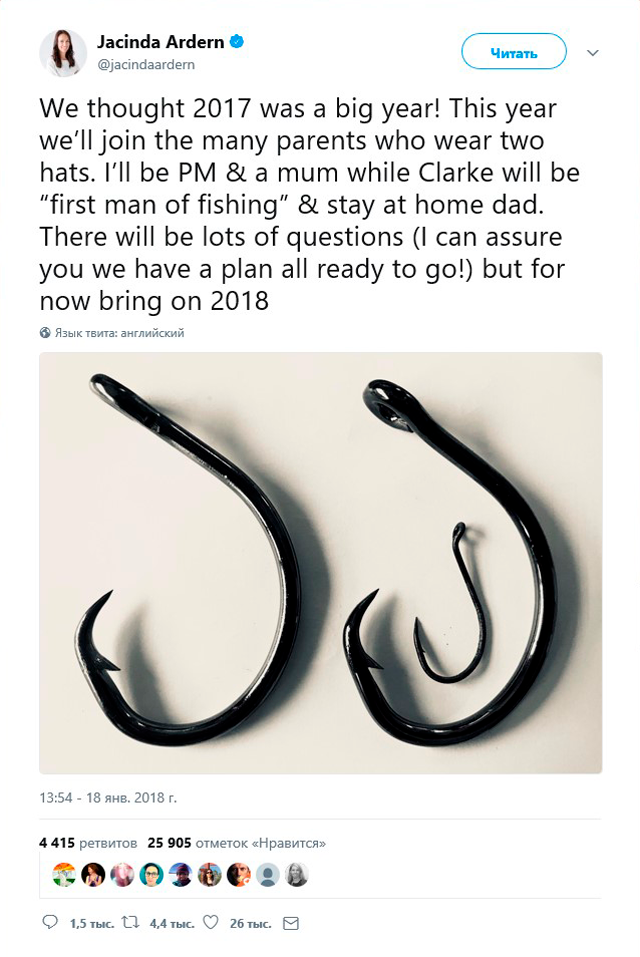Click the Язык твита: английский label
This screenshot has height=957, width=640.
120,333
